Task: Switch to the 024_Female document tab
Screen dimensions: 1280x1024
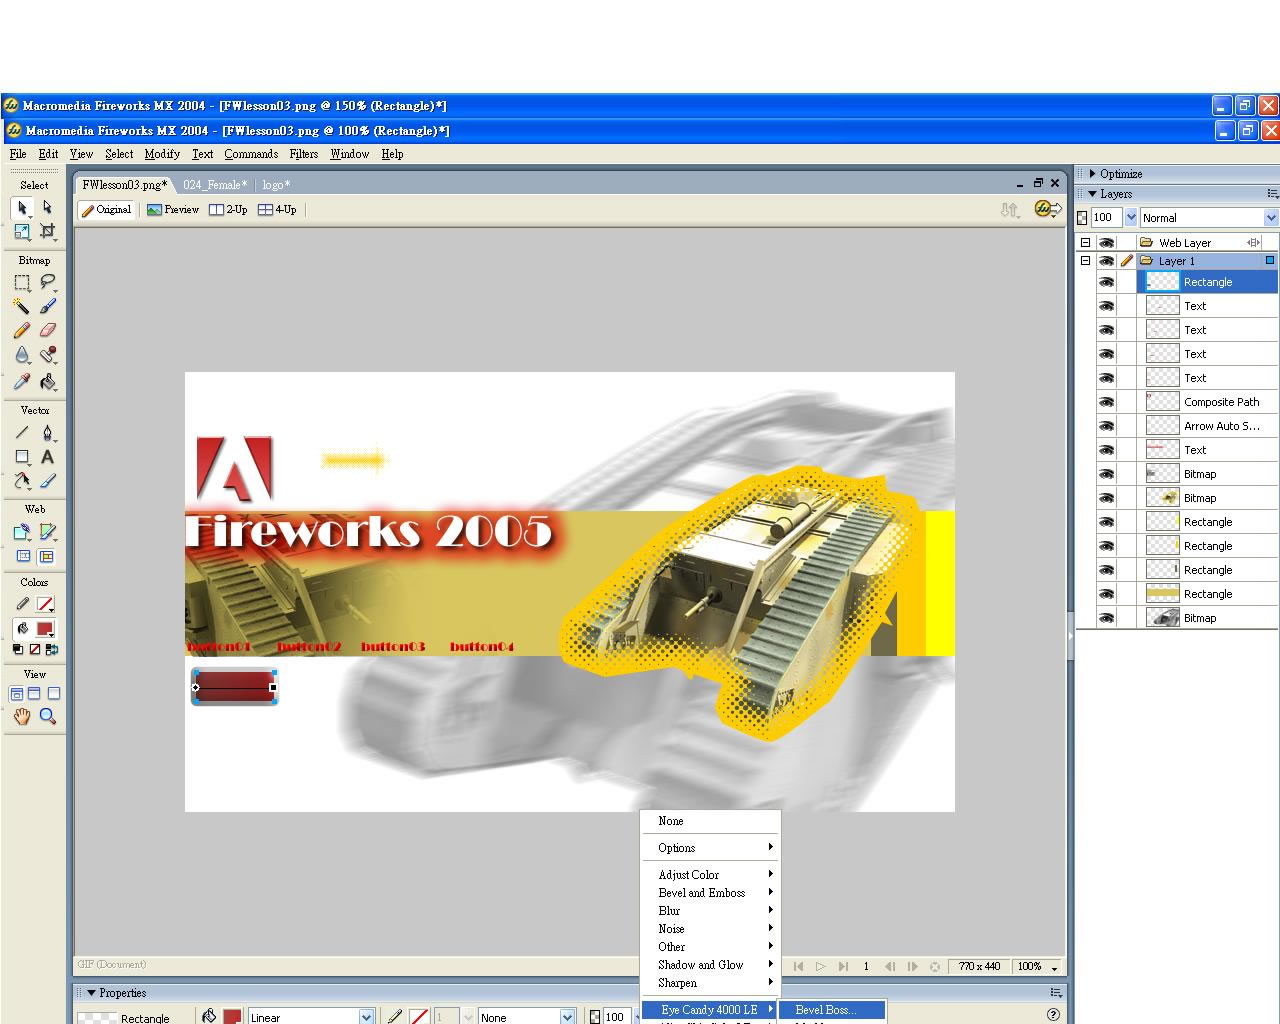Action: 214,185
